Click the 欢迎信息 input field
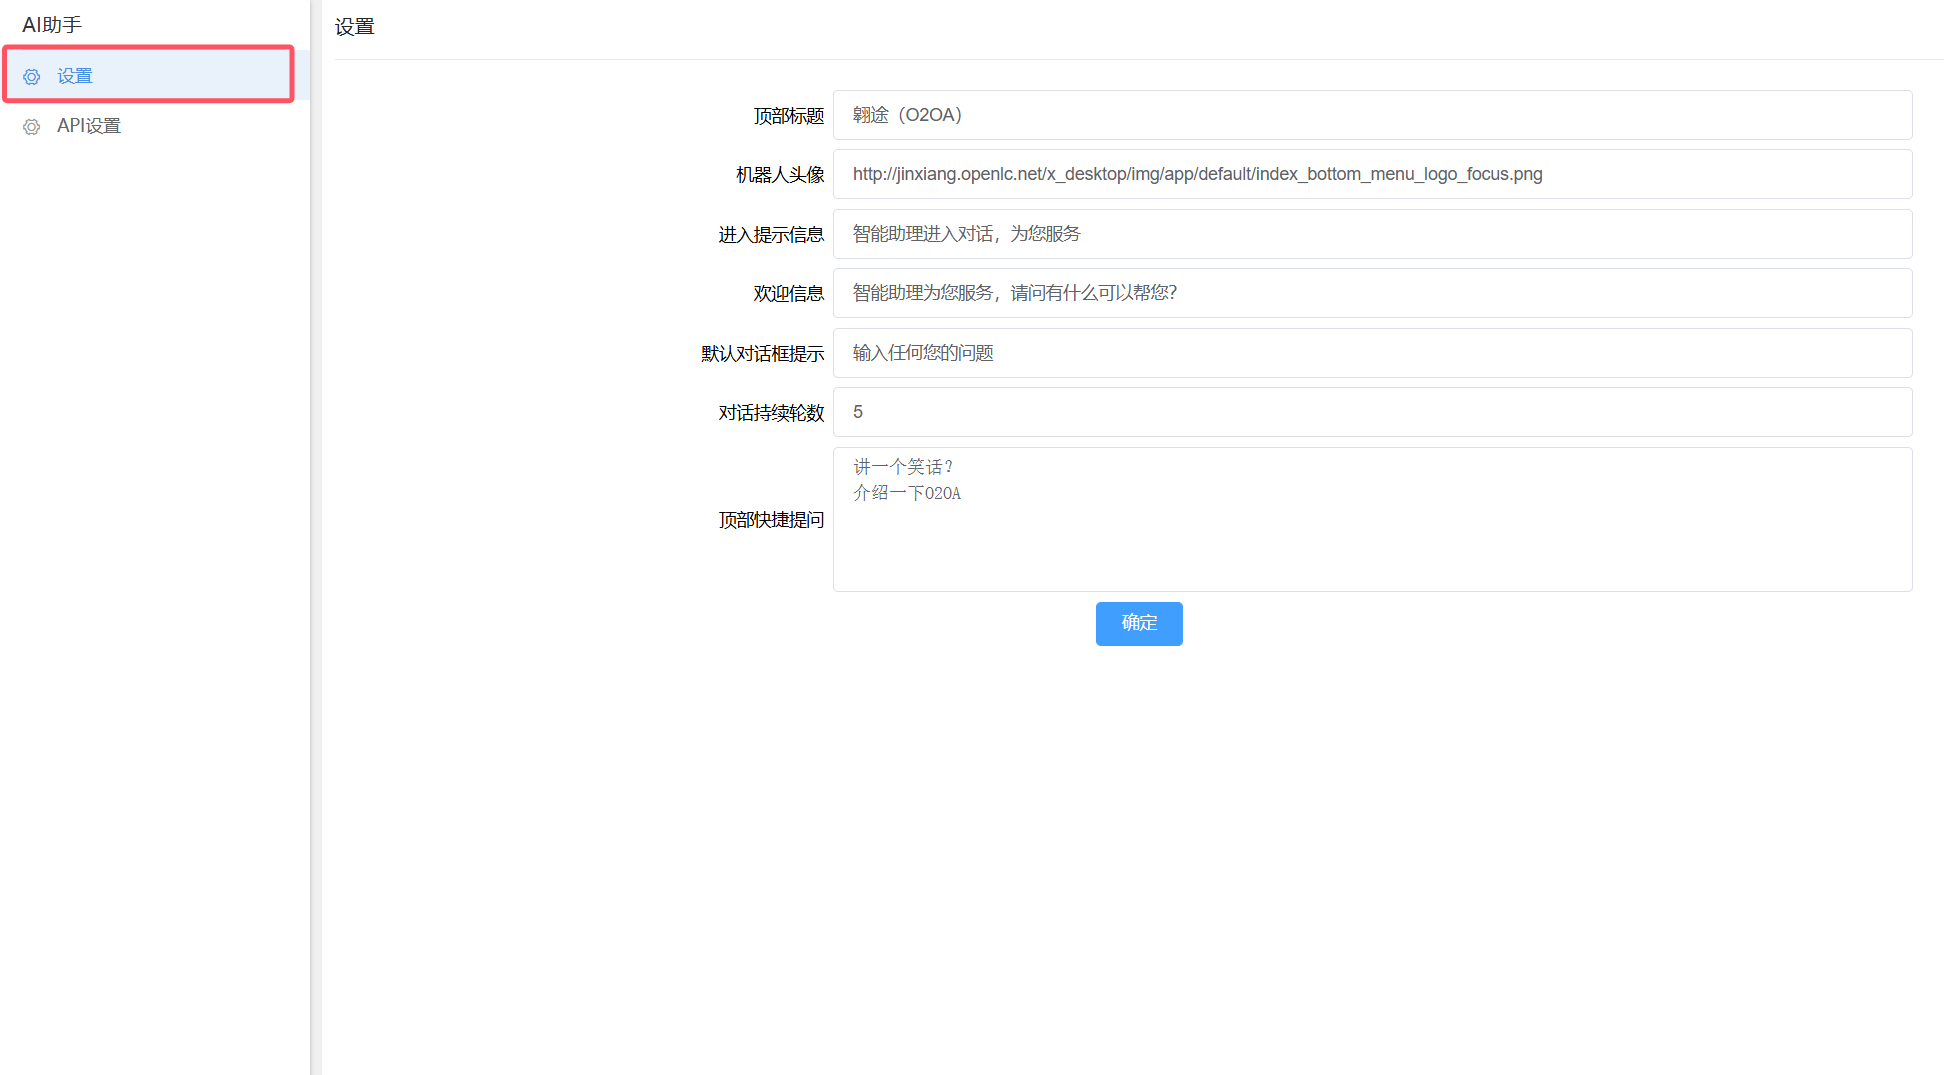 pos(1371,293)
